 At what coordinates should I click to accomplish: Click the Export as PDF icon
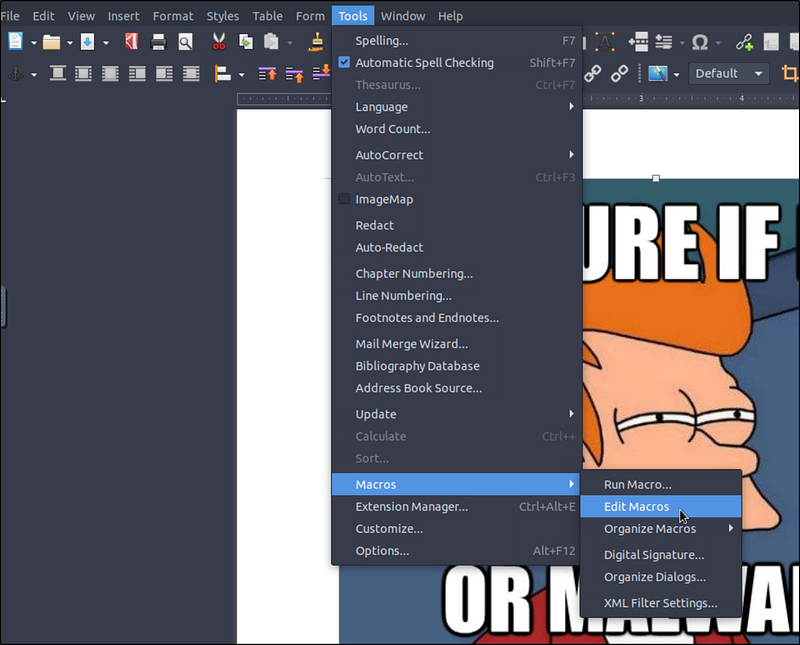click(x=131, y=42)
